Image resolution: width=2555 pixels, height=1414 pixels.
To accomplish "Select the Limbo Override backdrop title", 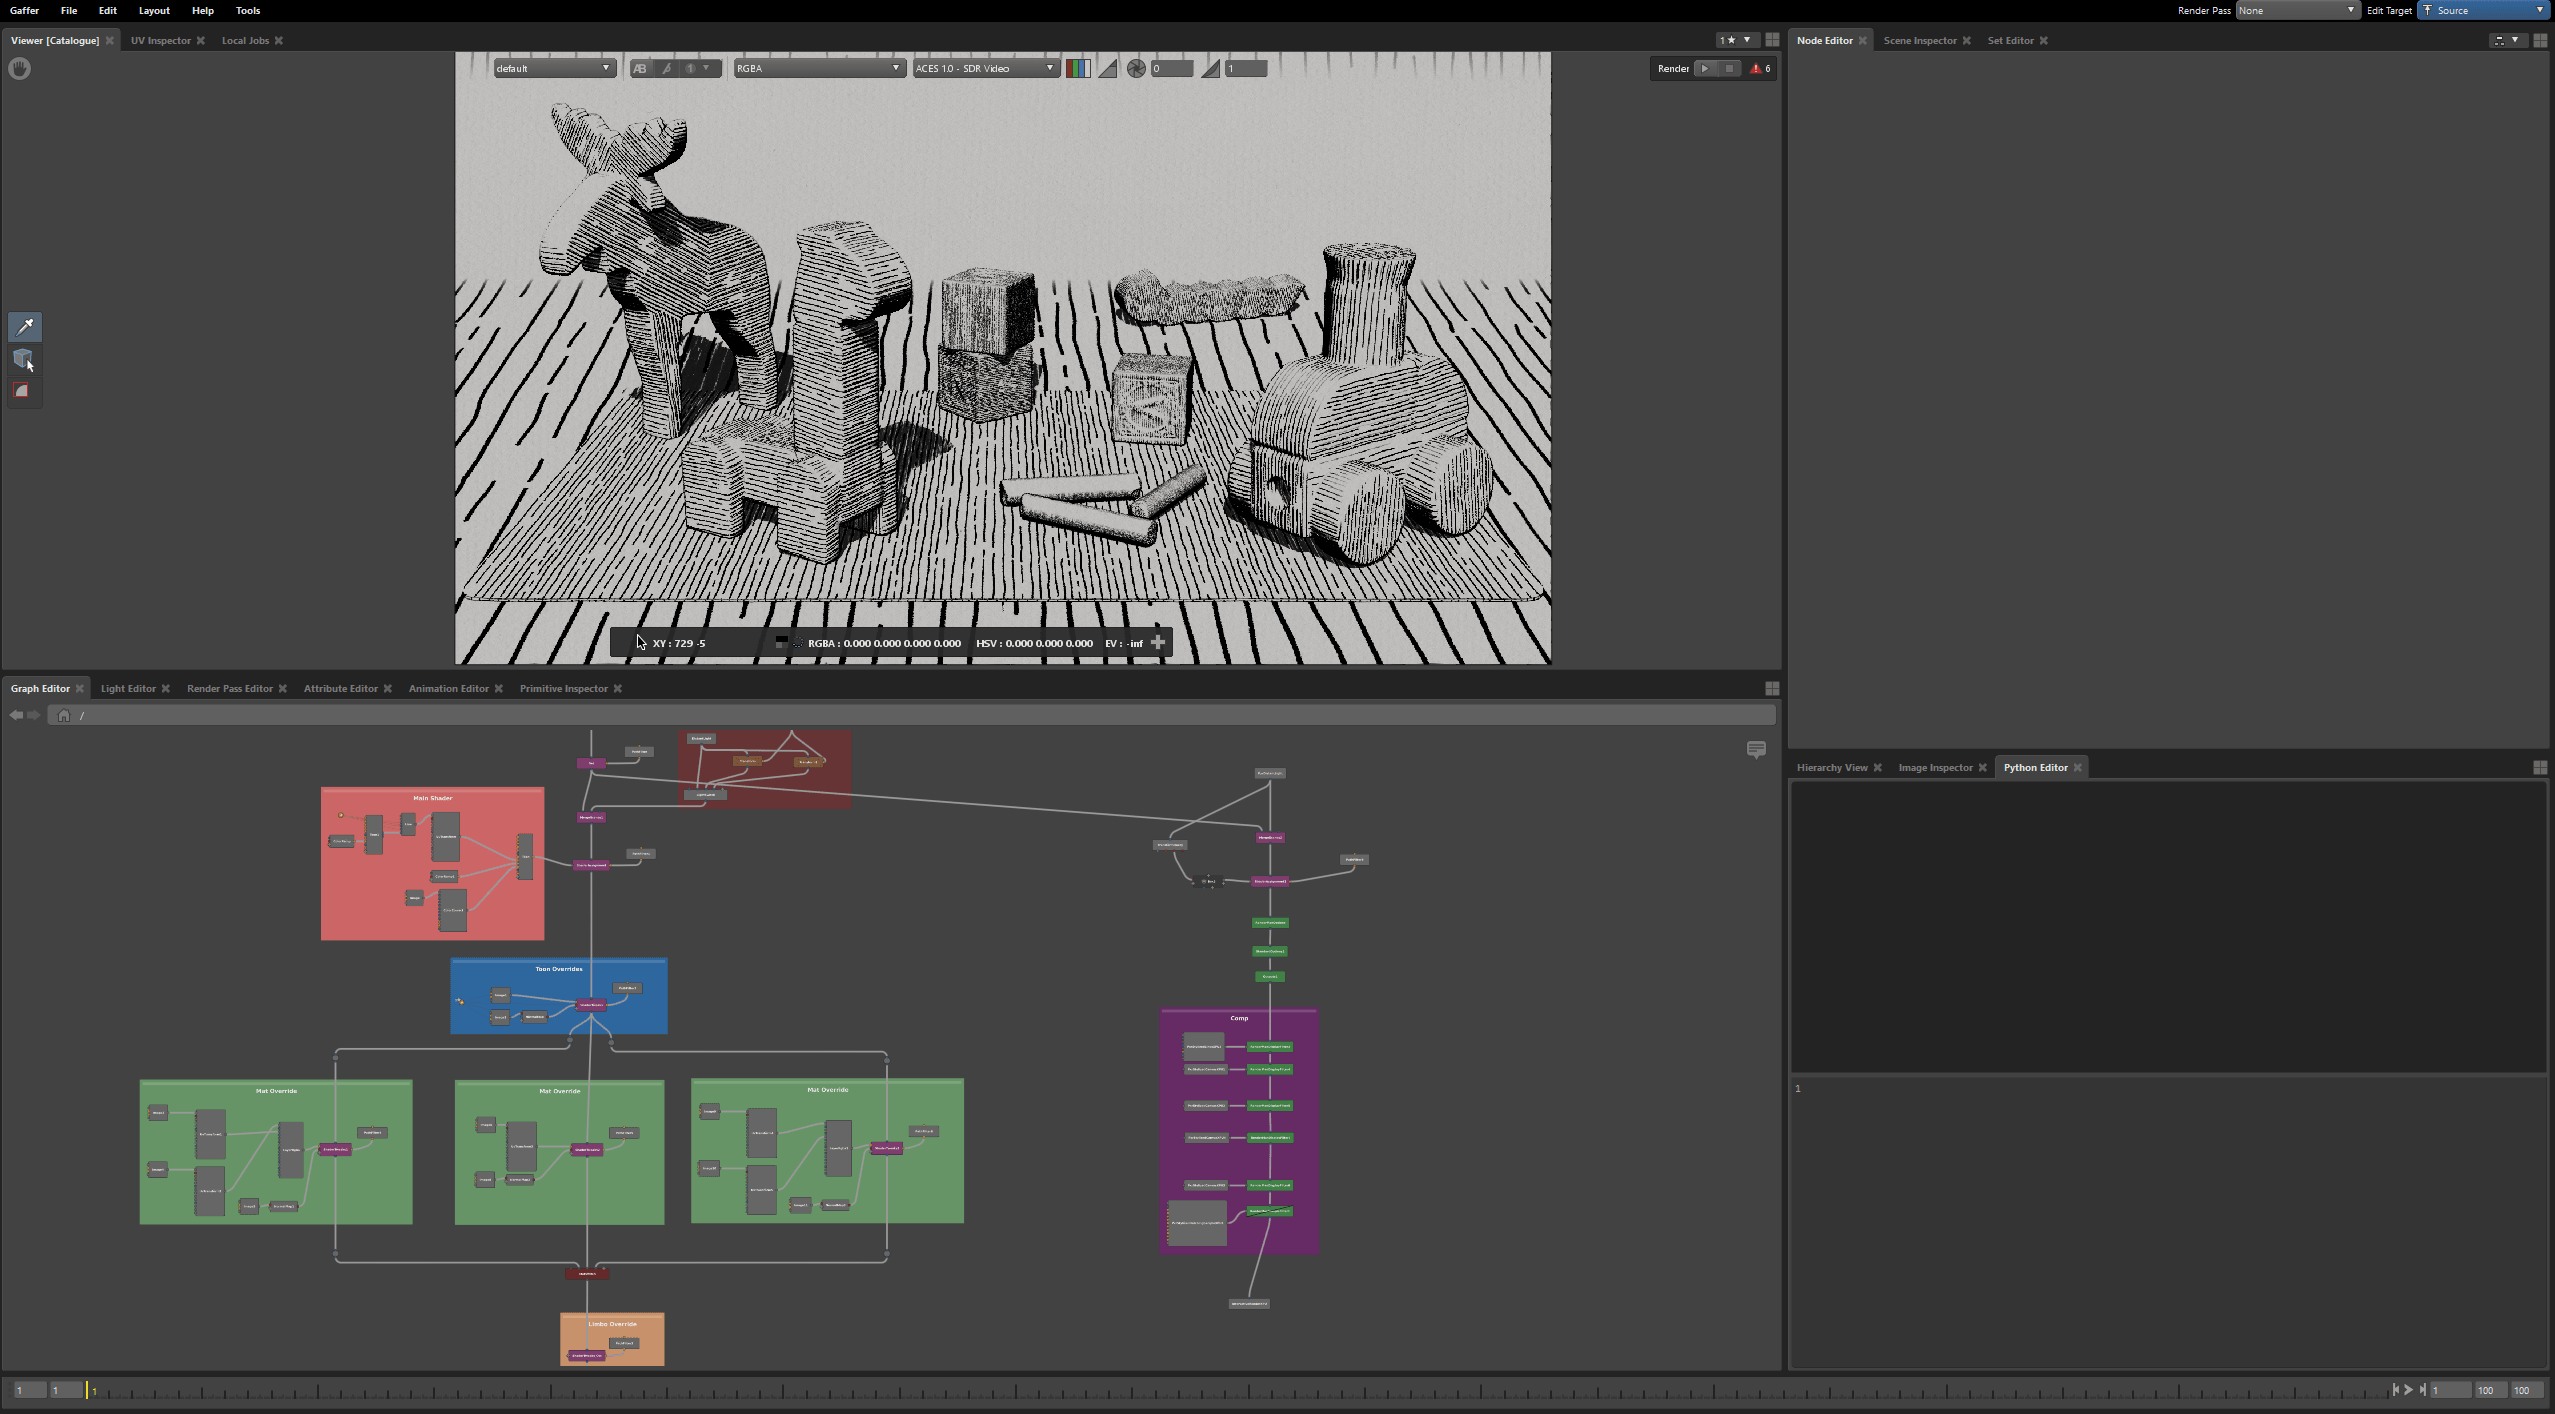I will tap(612, 1324).
